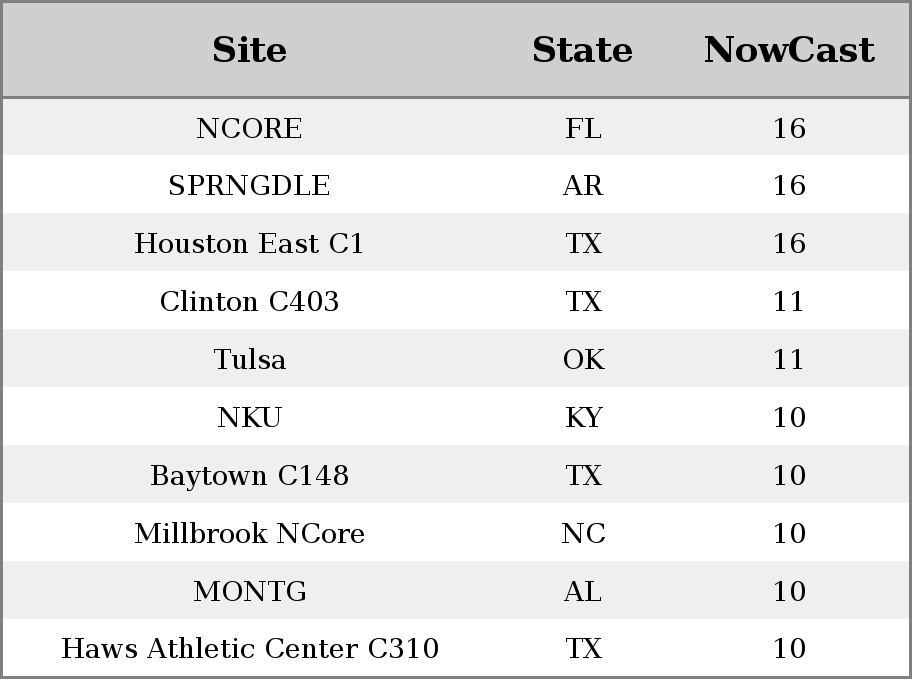Click the Baytown C148 entry
The width and height of the screenshot is (912, 679).
coord(250,476)
